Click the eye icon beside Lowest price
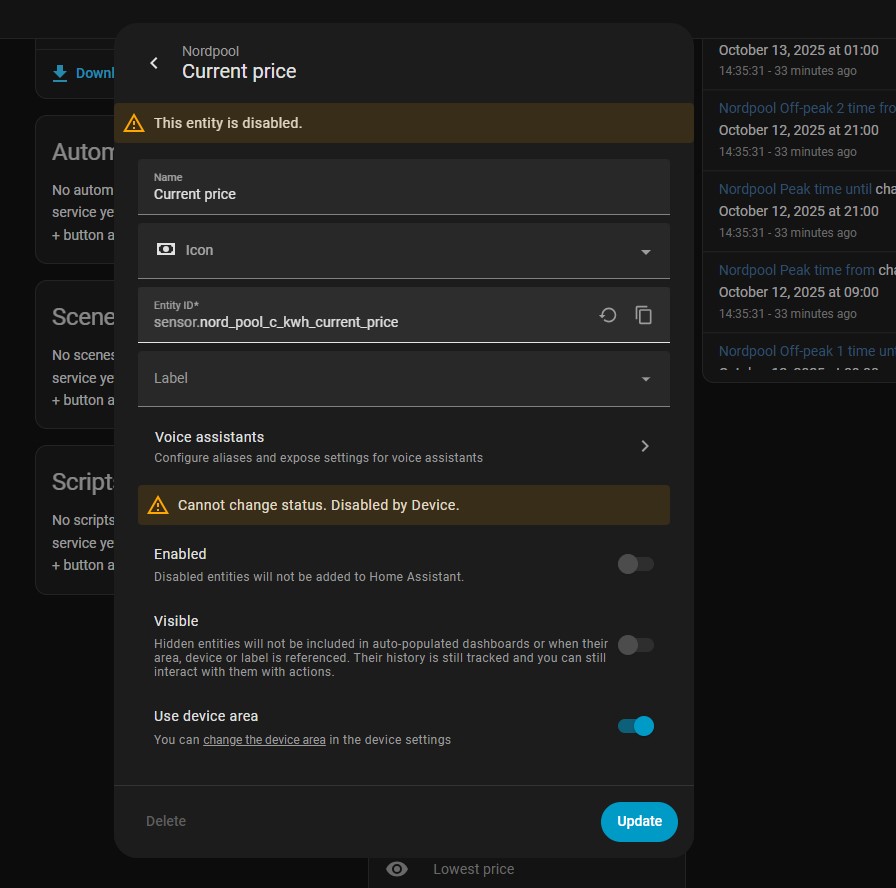The width and height of the screenshot is (896, 888). 397,869
